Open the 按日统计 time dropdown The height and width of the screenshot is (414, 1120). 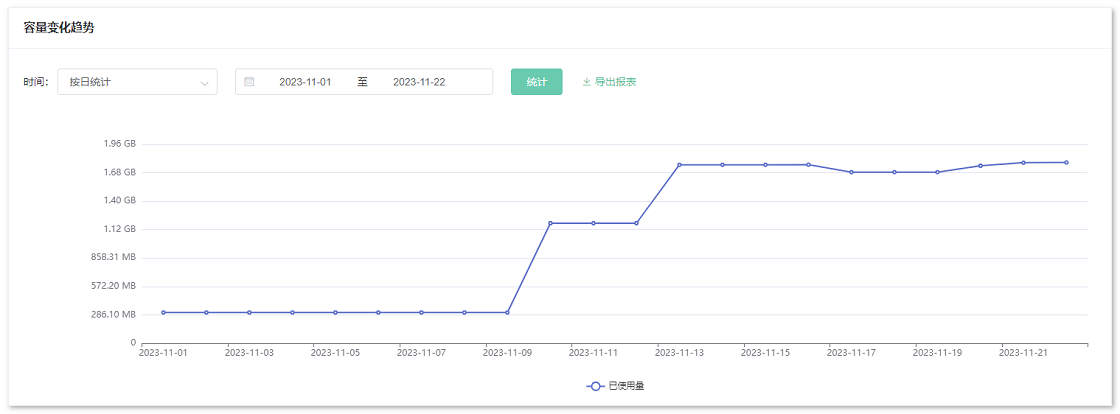click(x=137, y=82)
